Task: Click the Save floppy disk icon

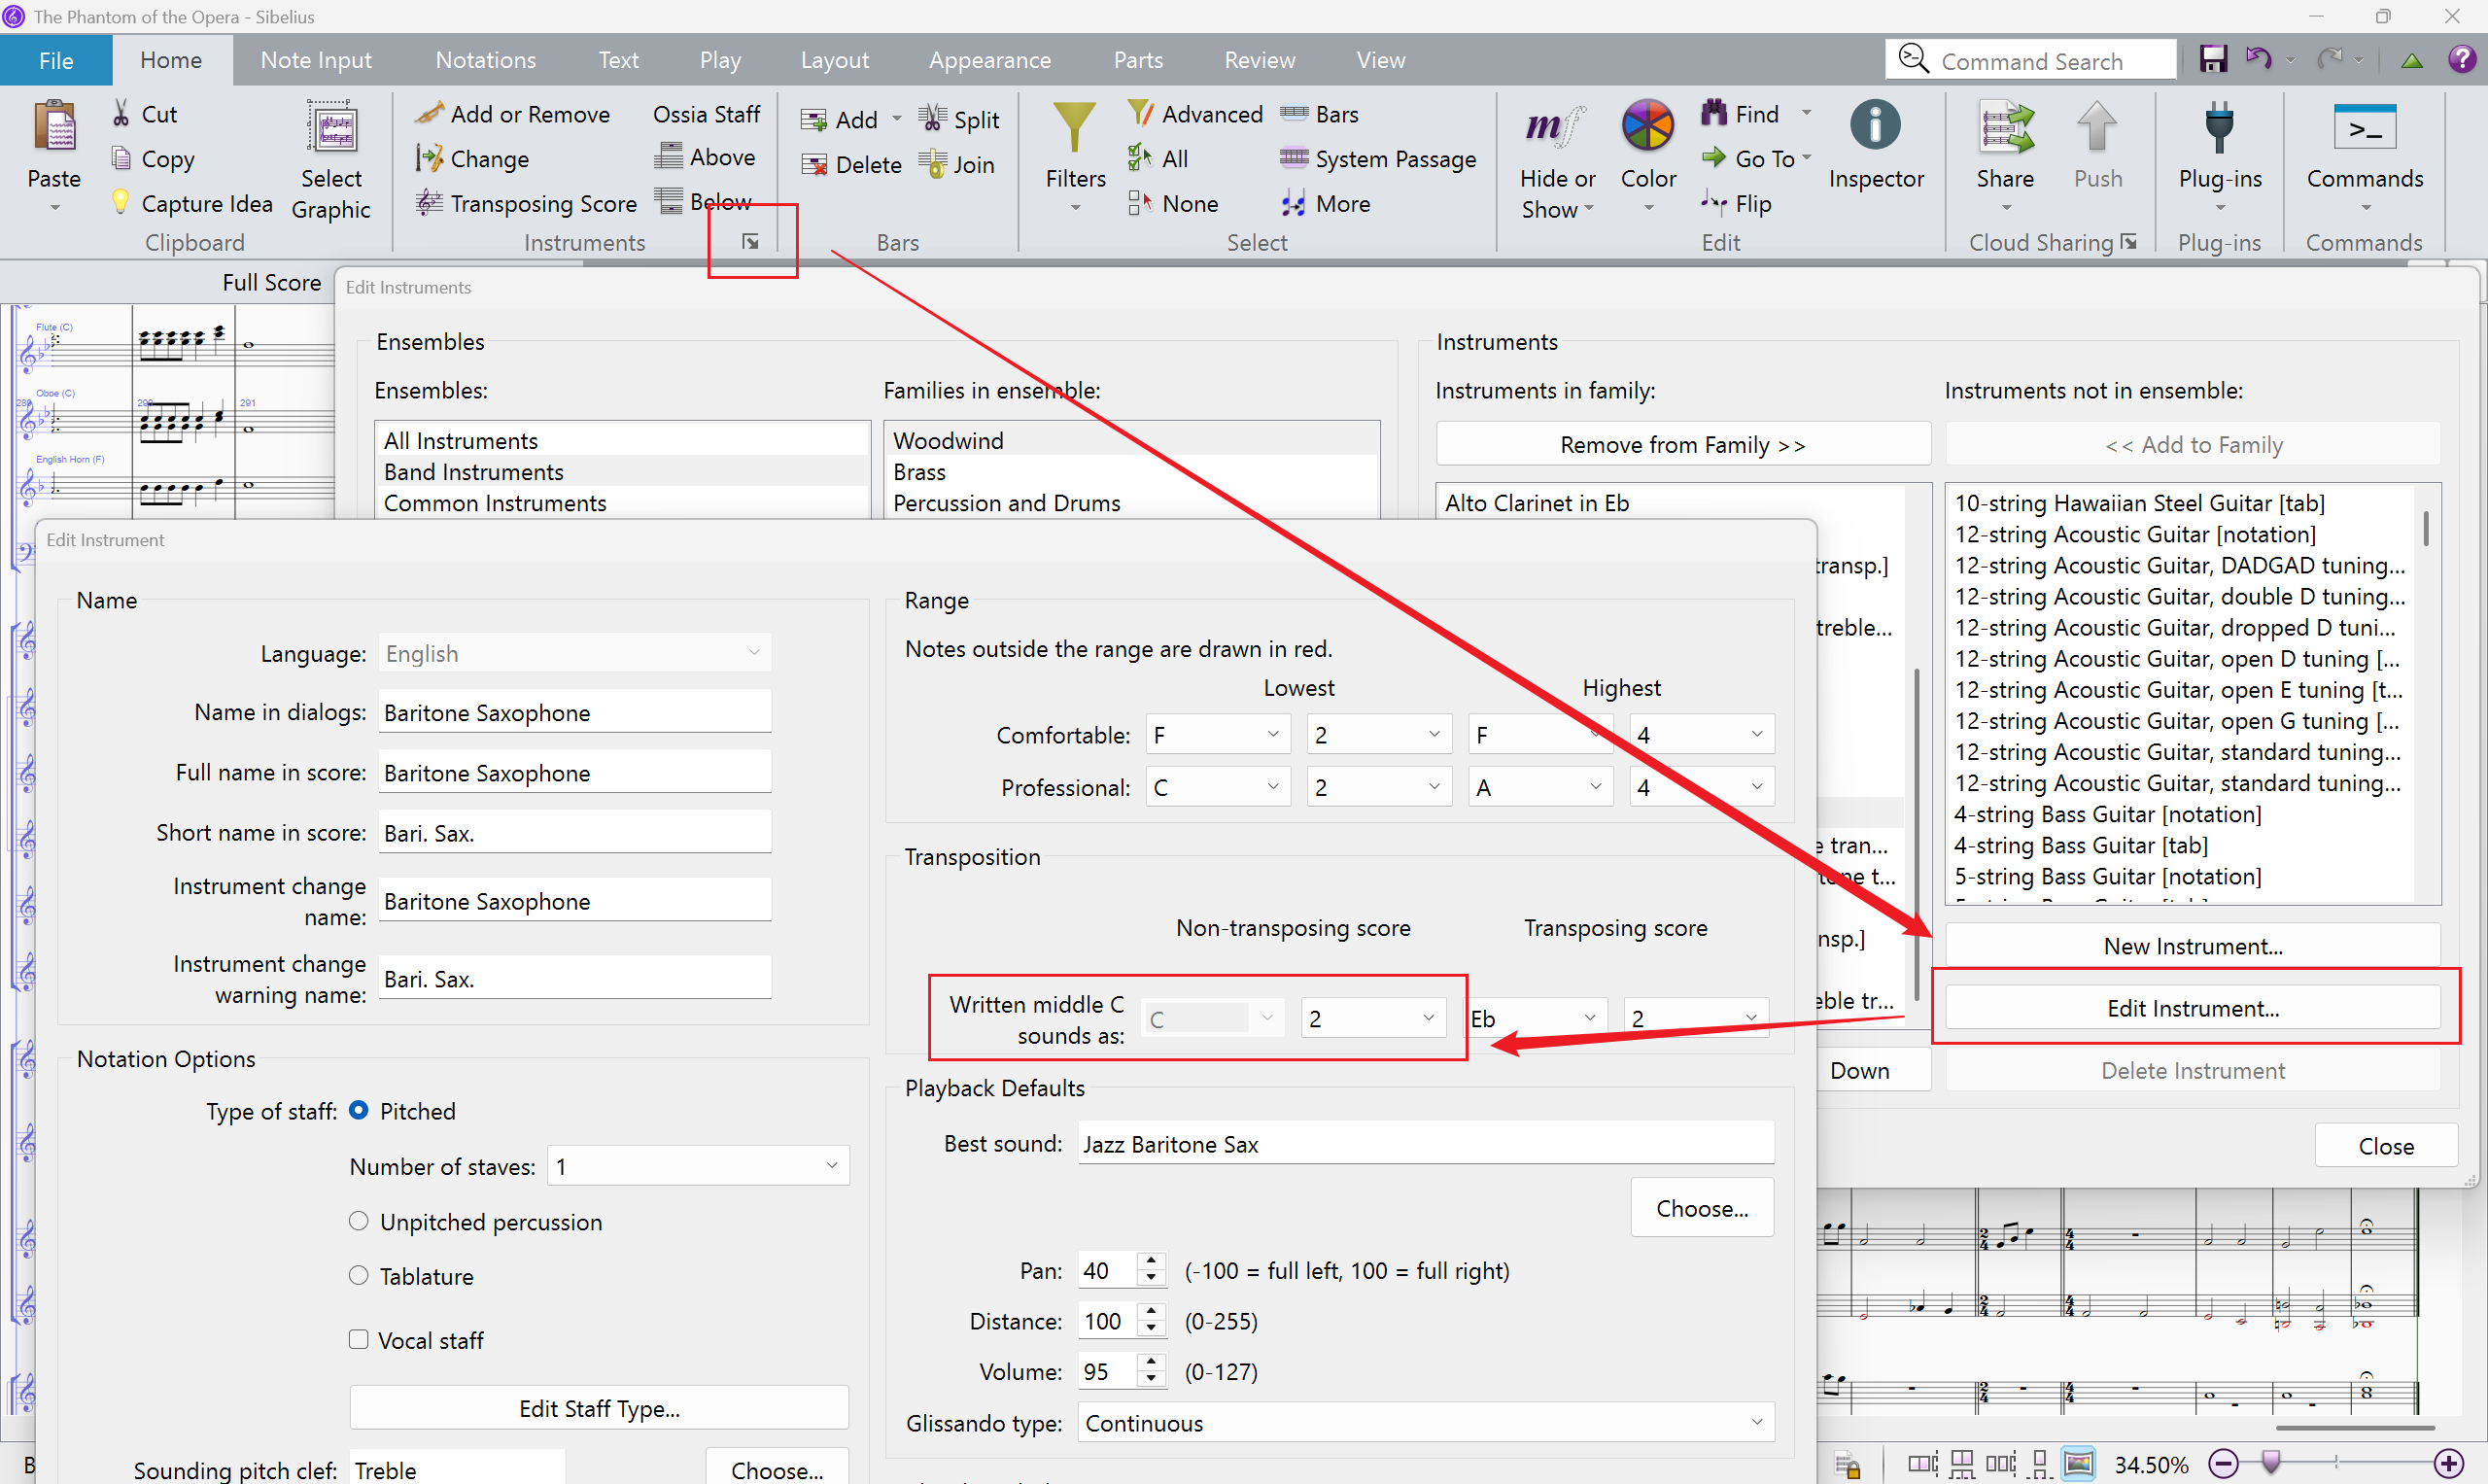Action: point(2213,59)
